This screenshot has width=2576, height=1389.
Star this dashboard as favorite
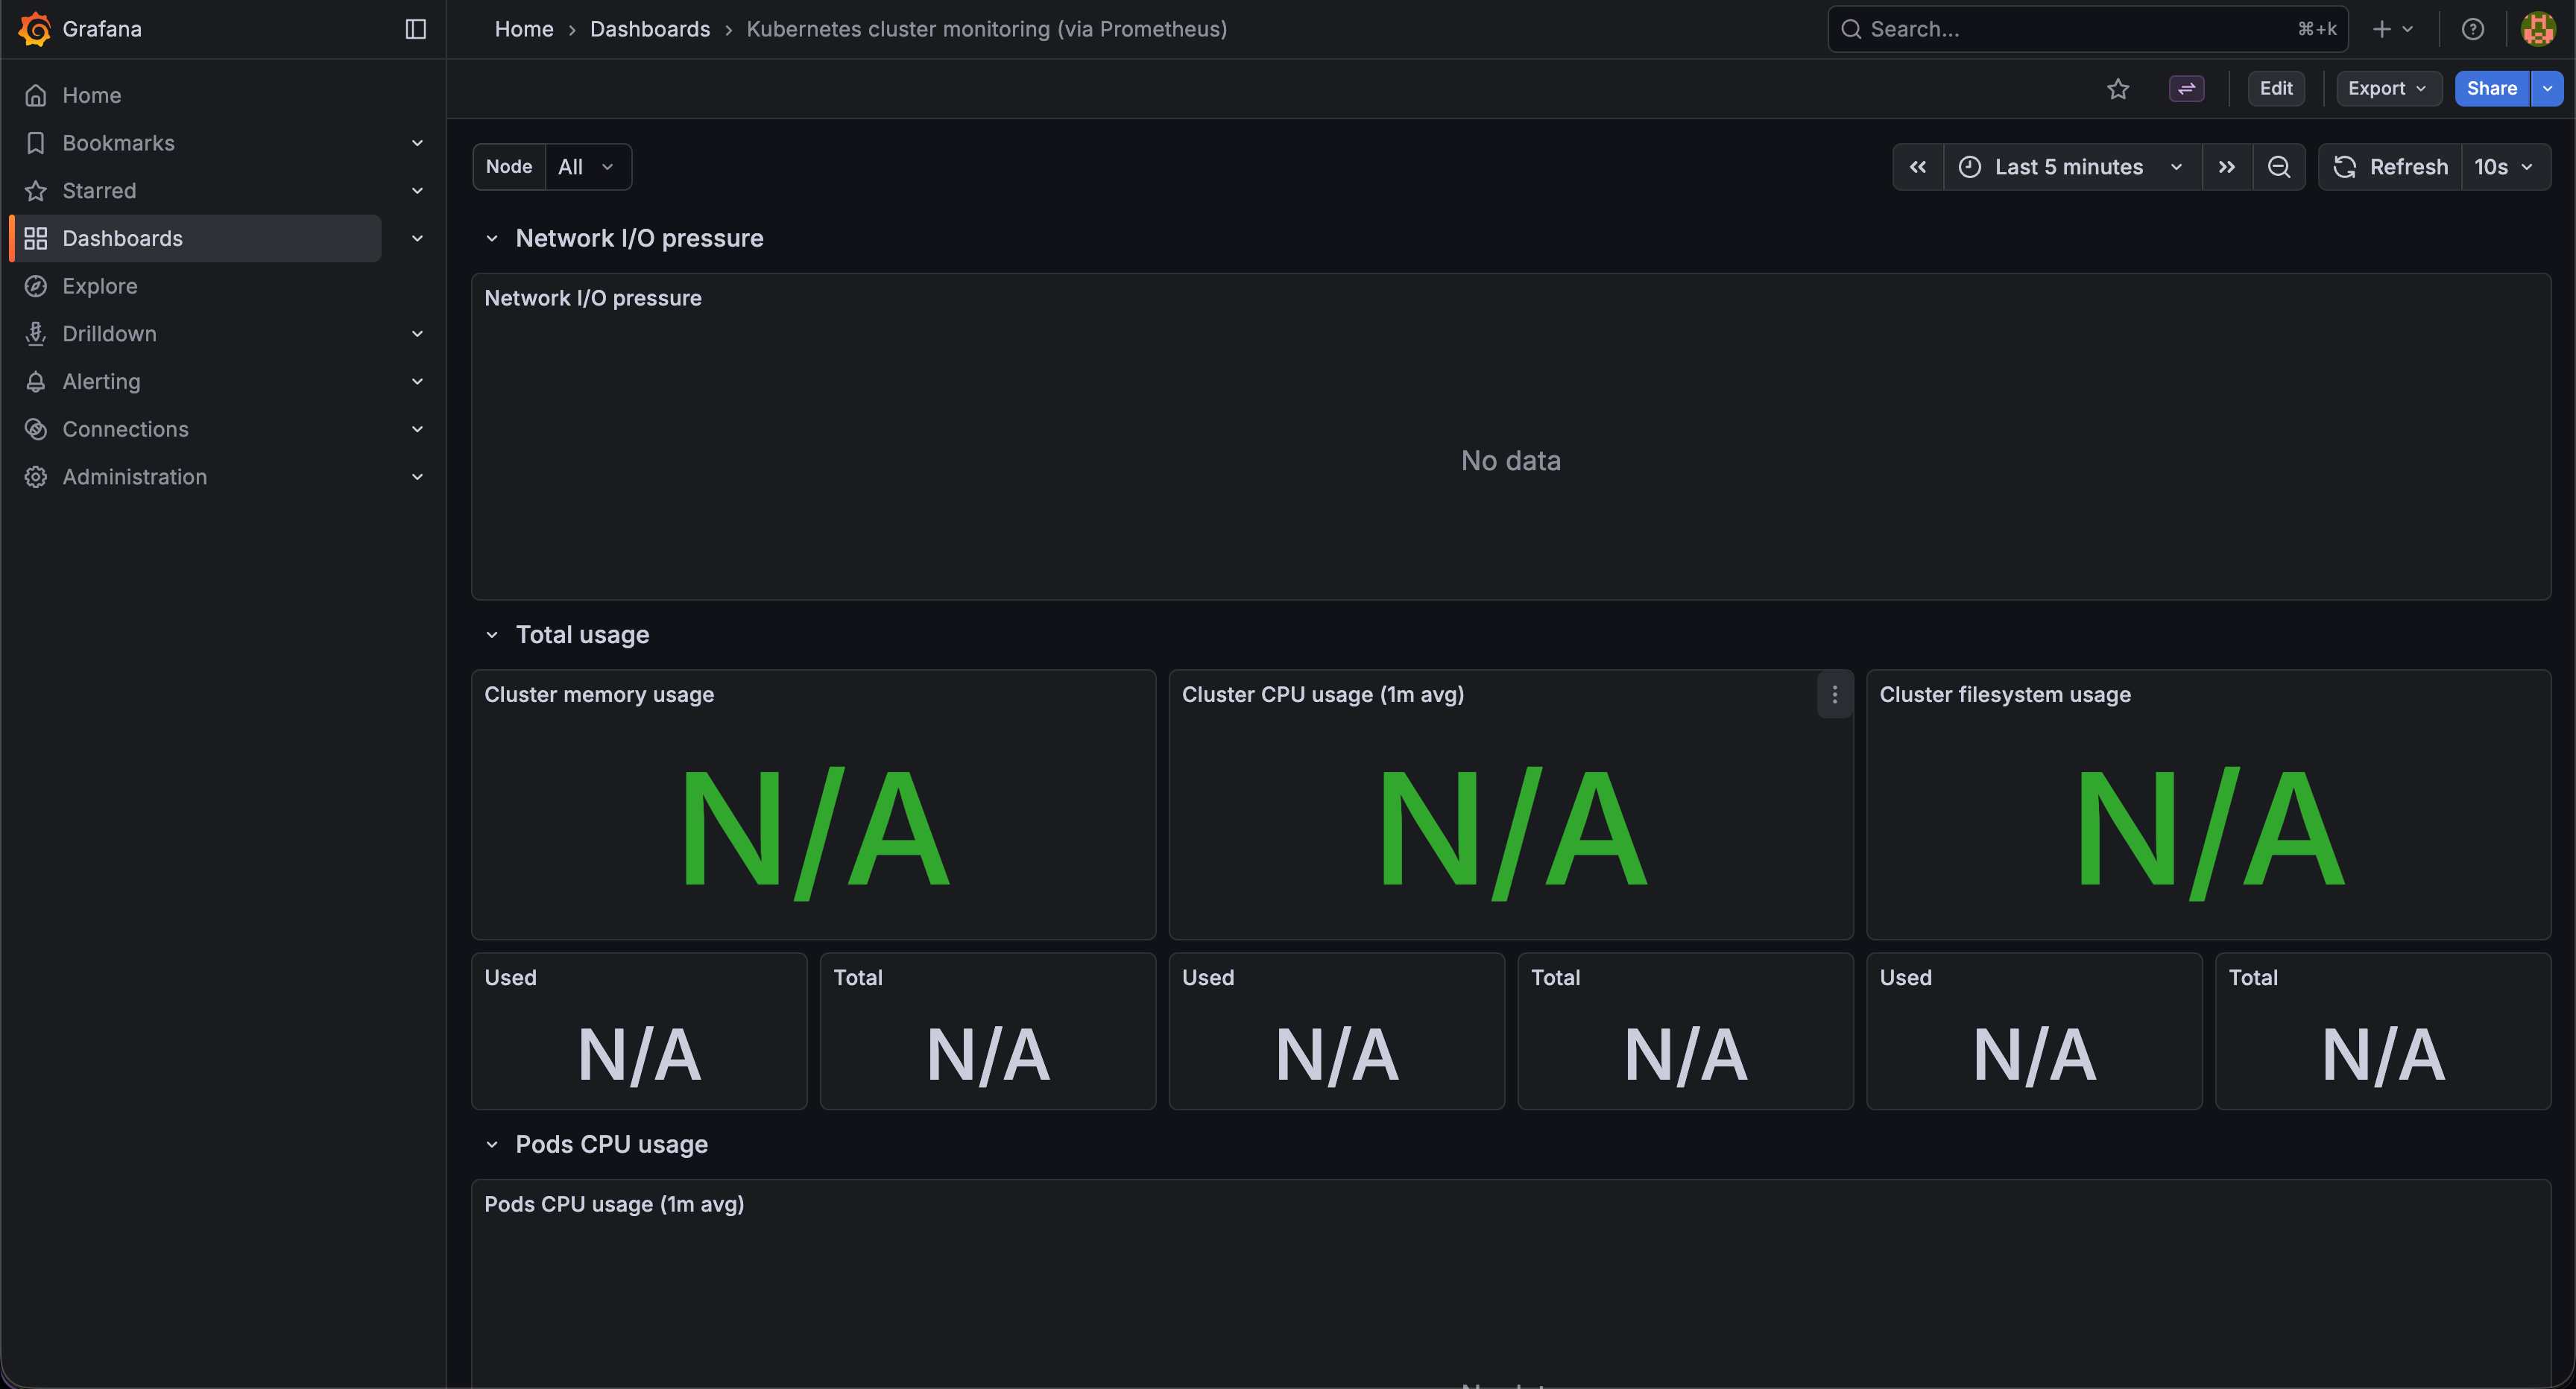pyautogui.click(x=2118, y=89)
